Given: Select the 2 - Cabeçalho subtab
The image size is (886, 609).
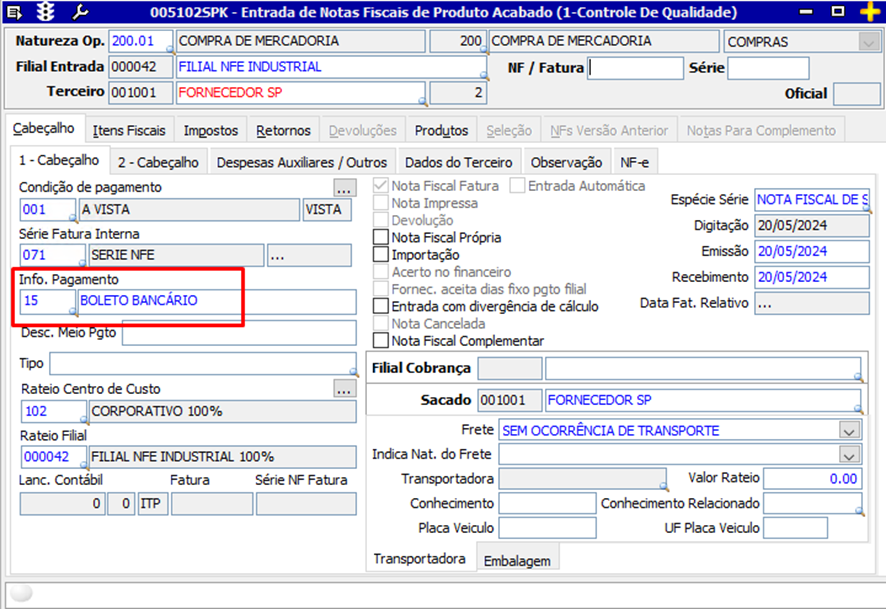Looking at the screenshot, I should (x=158, y=163).
